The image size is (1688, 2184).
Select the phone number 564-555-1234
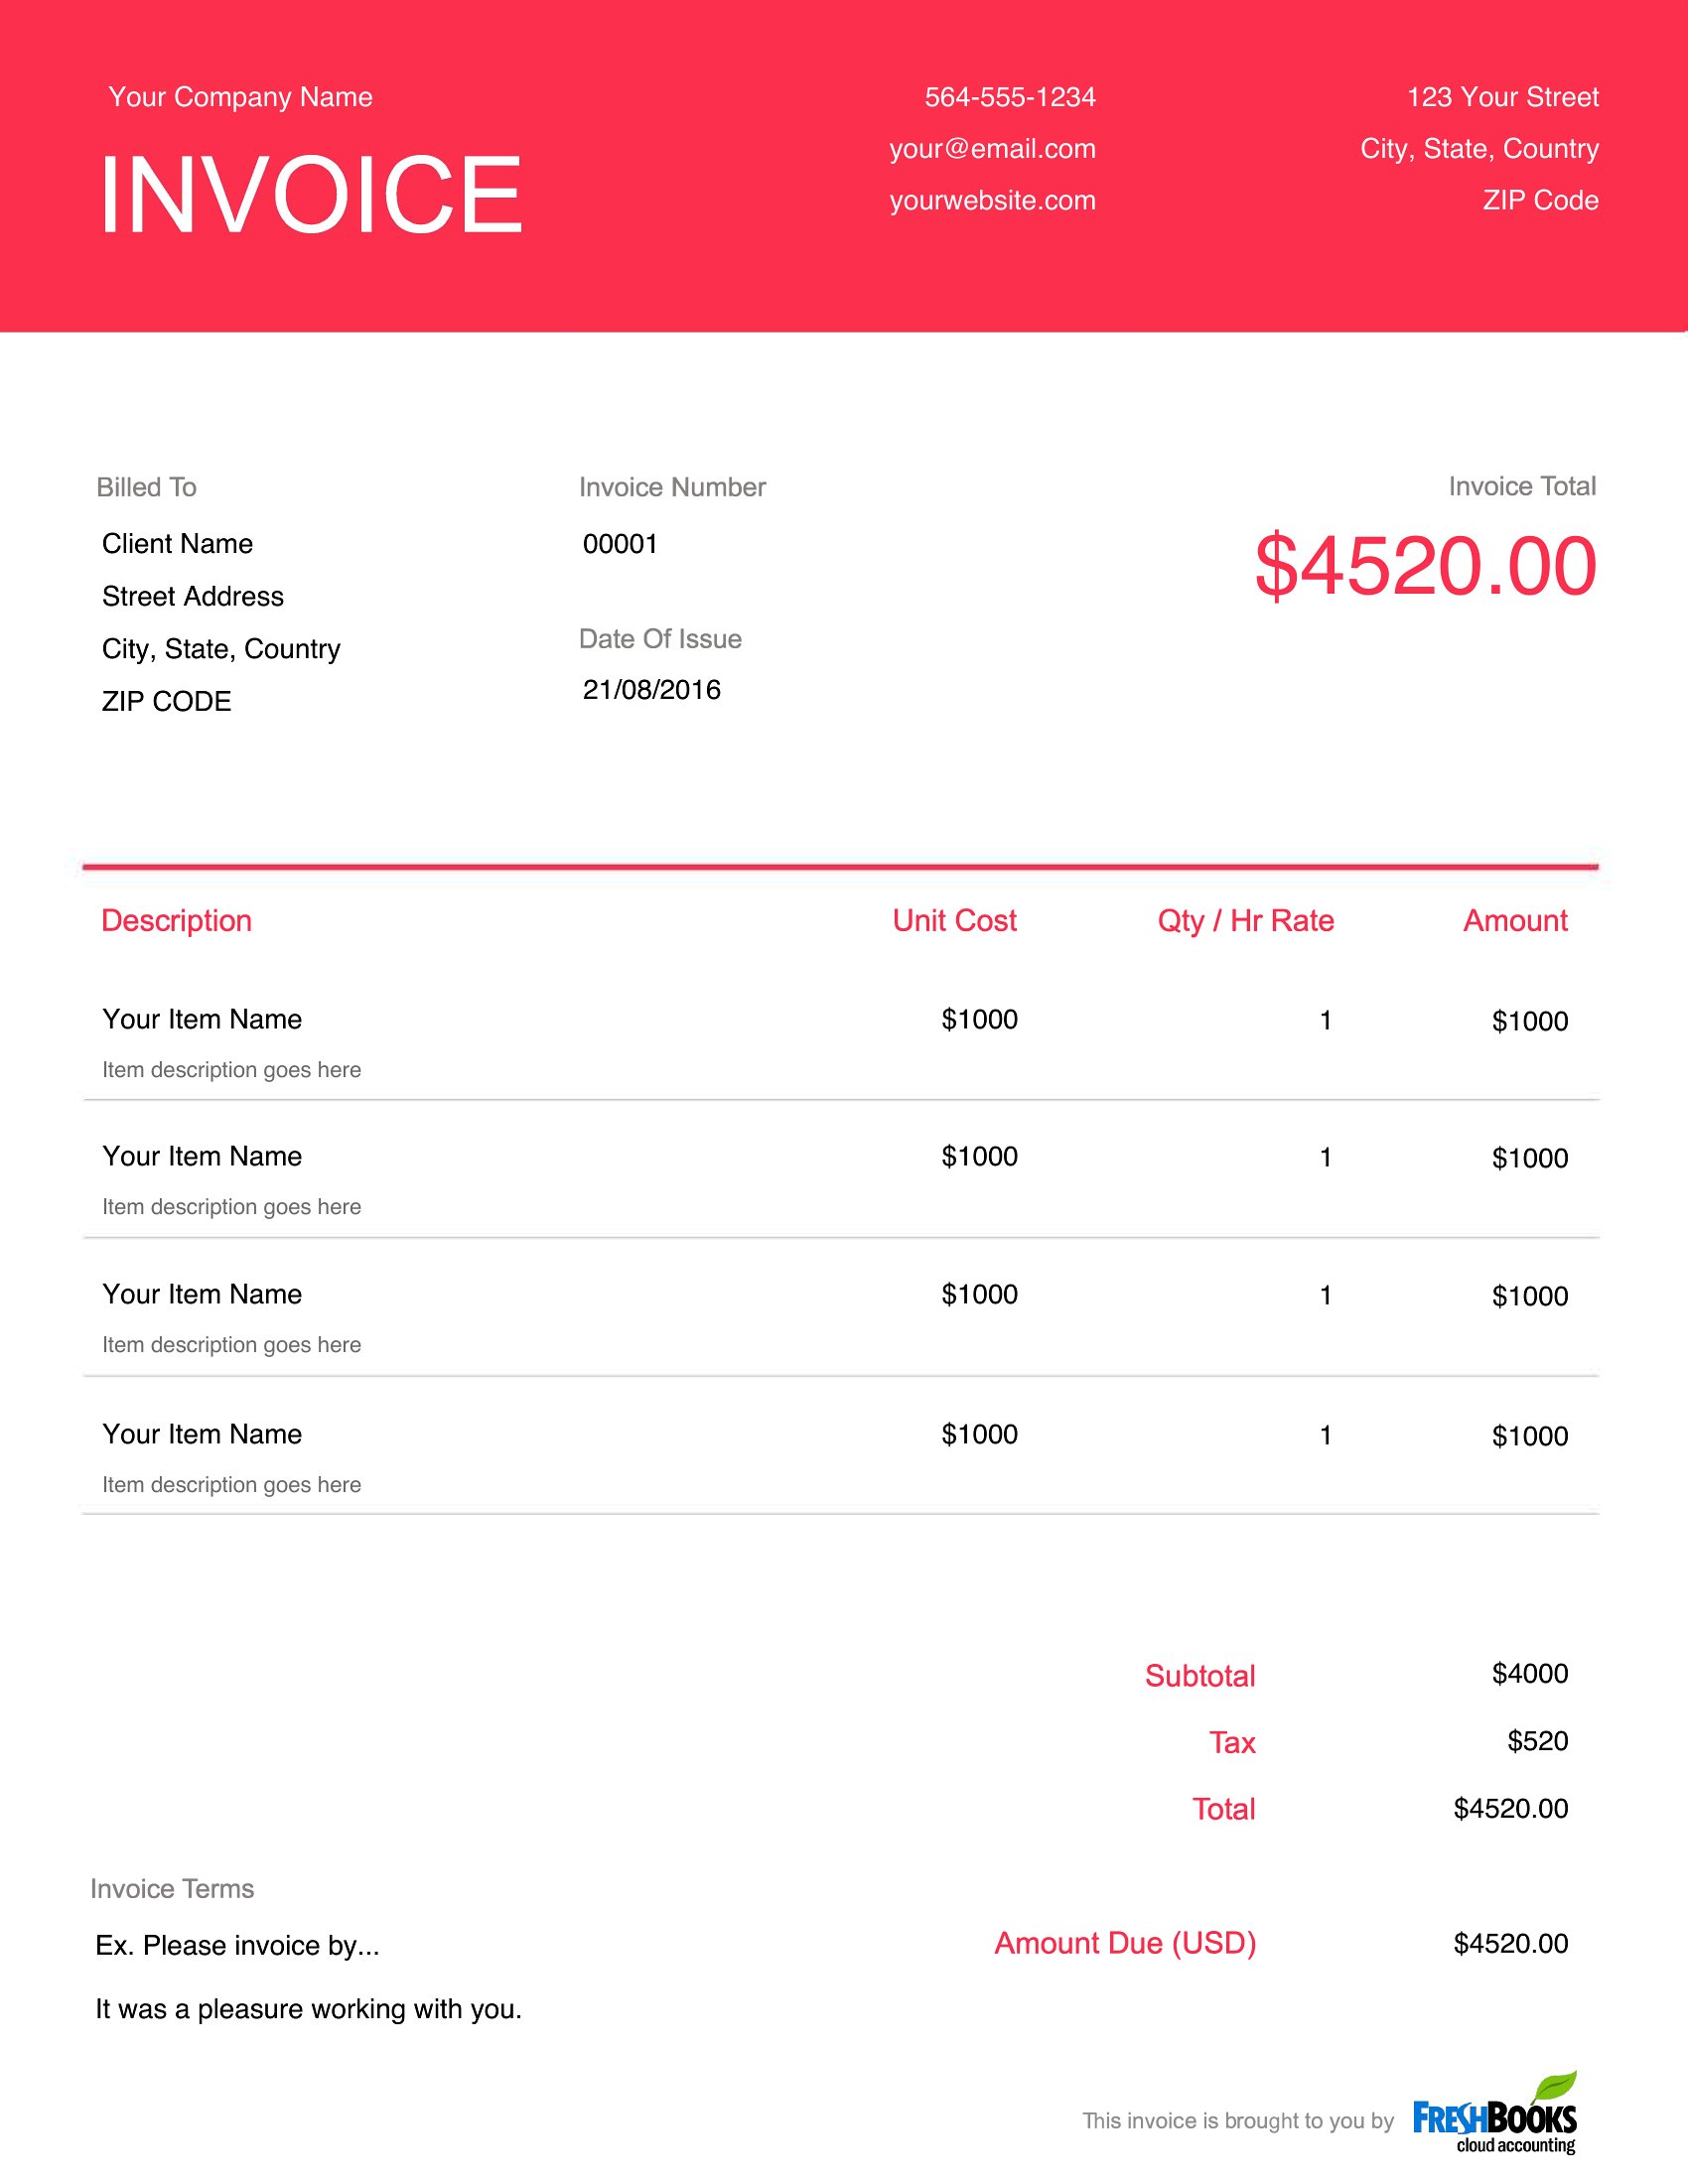[1010, 97]
